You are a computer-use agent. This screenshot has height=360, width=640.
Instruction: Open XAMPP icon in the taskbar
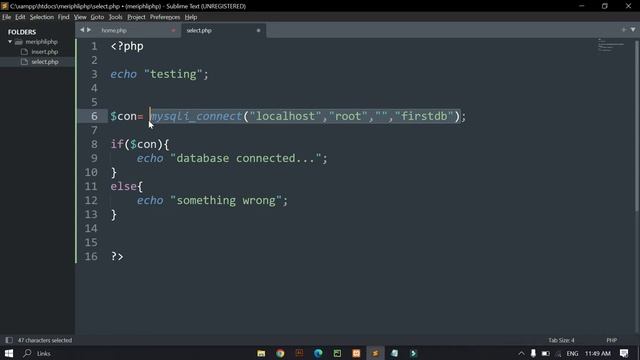356,353
